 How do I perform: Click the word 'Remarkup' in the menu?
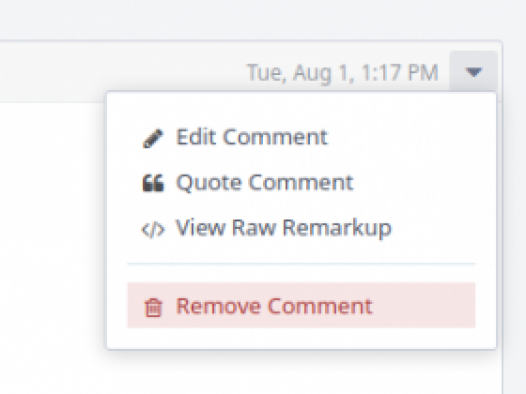click(x=337, y=229)
